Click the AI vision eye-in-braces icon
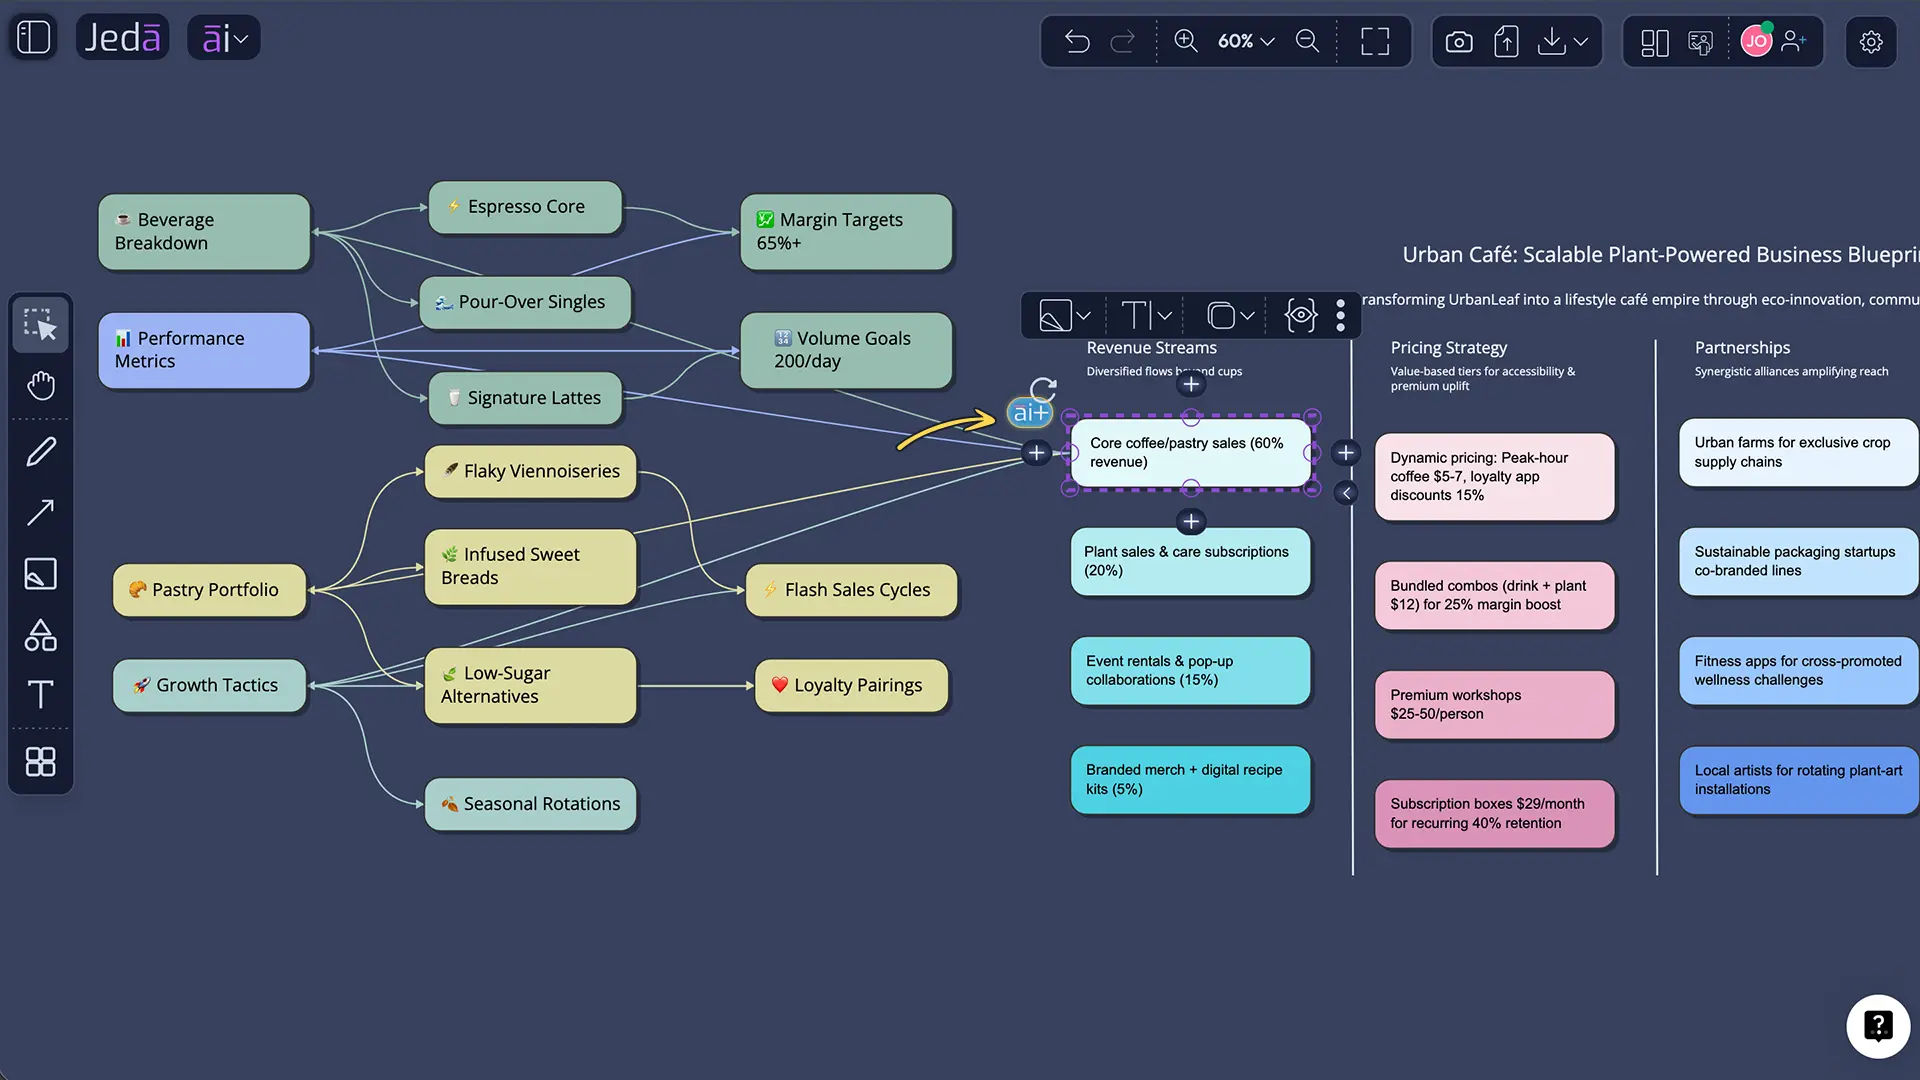The width and height of the screenshot is (1920, 1080). 1300,316
